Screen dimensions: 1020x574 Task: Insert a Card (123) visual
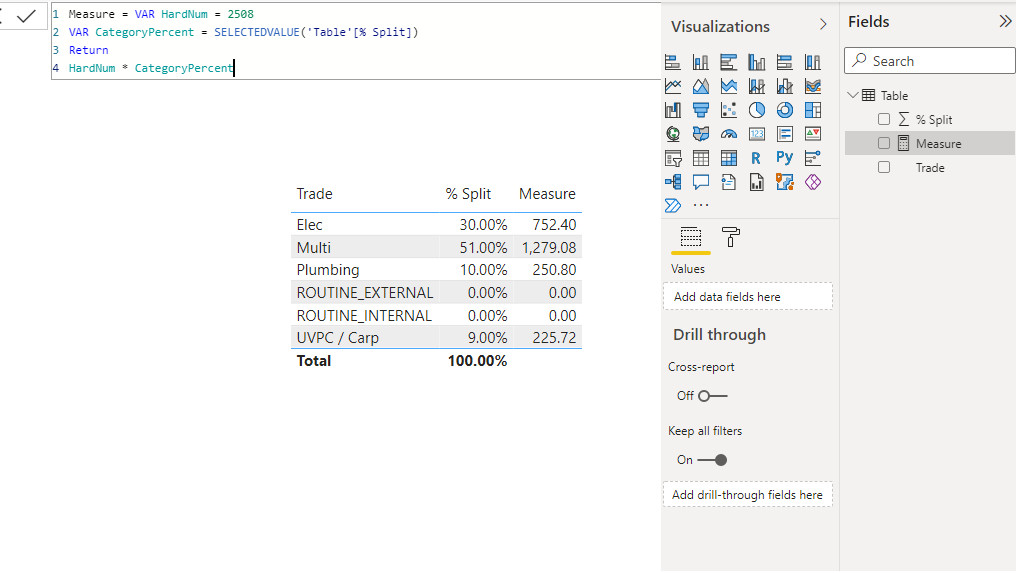pos(757,134)
